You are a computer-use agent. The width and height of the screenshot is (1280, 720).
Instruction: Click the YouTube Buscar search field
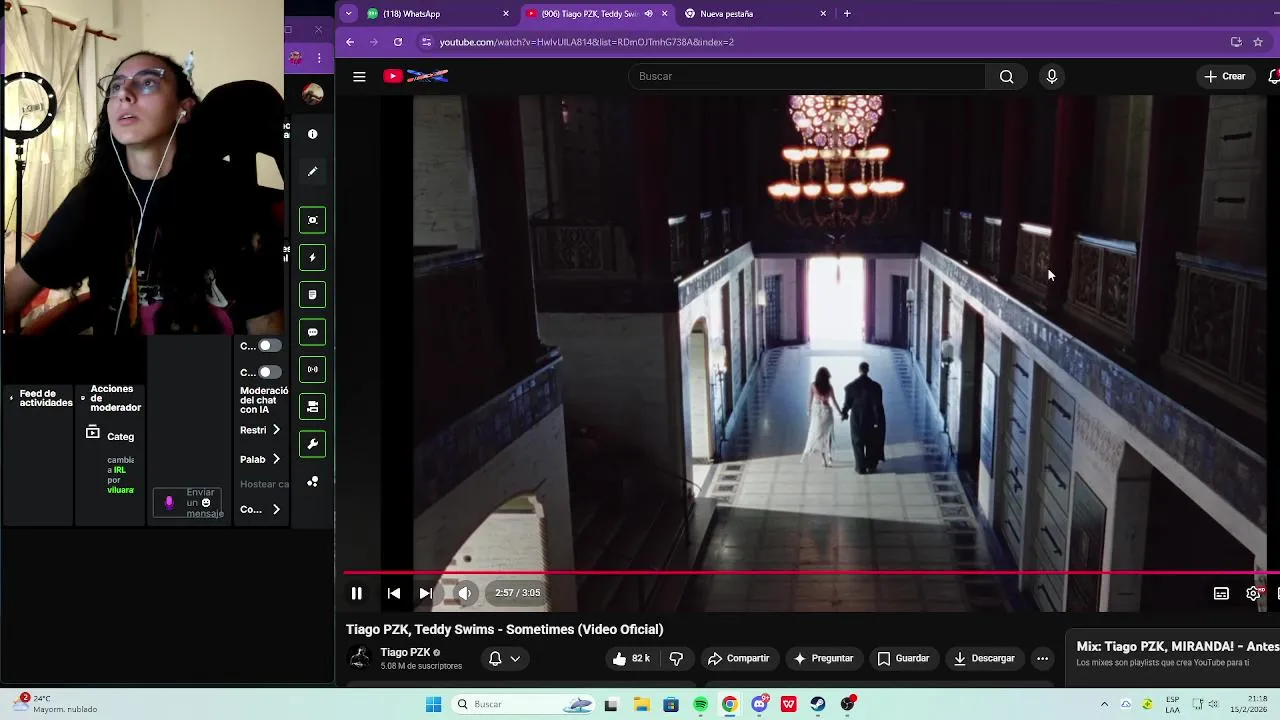(808, 76)
